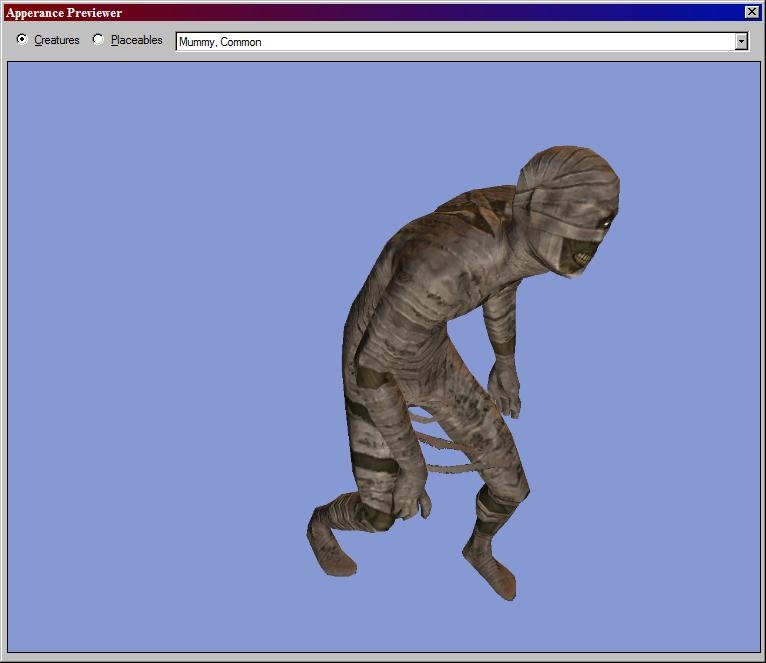
Task: Click the Placeables label text
Action: pyautogui.click(x=137, y=41)
